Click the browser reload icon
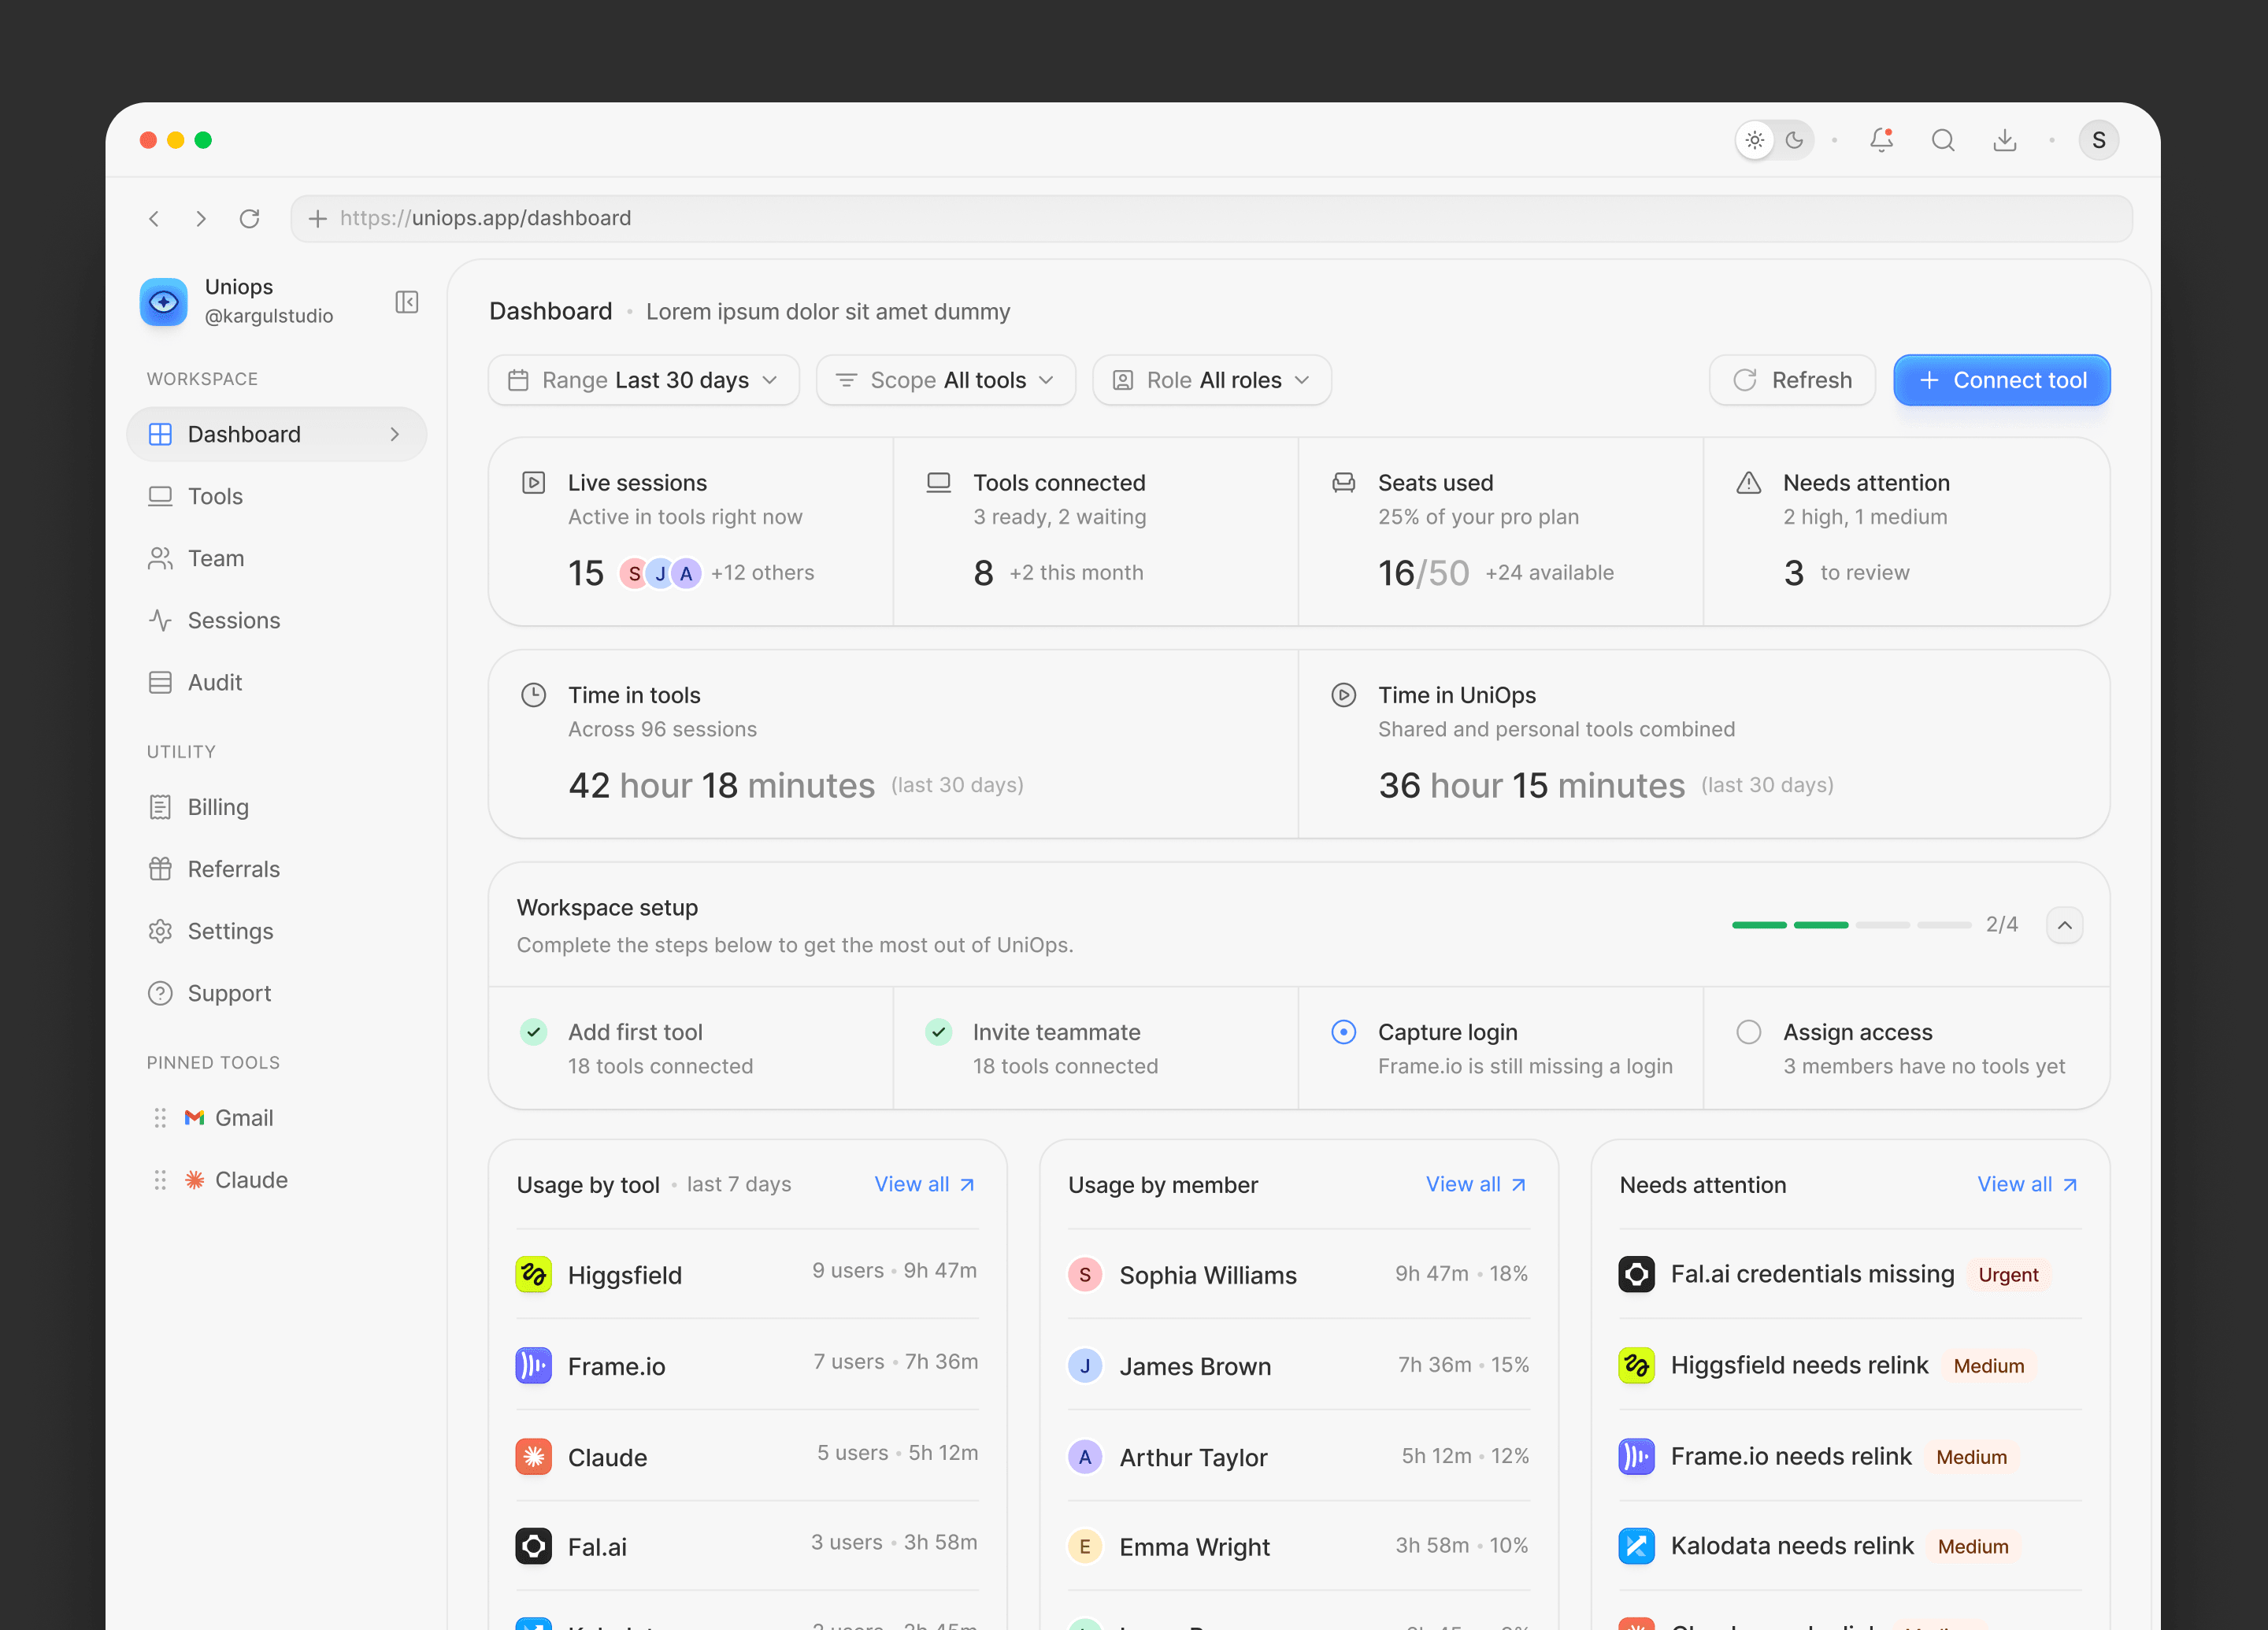The width and height of the screenshot is (2268, 1630). coord(249,218)
